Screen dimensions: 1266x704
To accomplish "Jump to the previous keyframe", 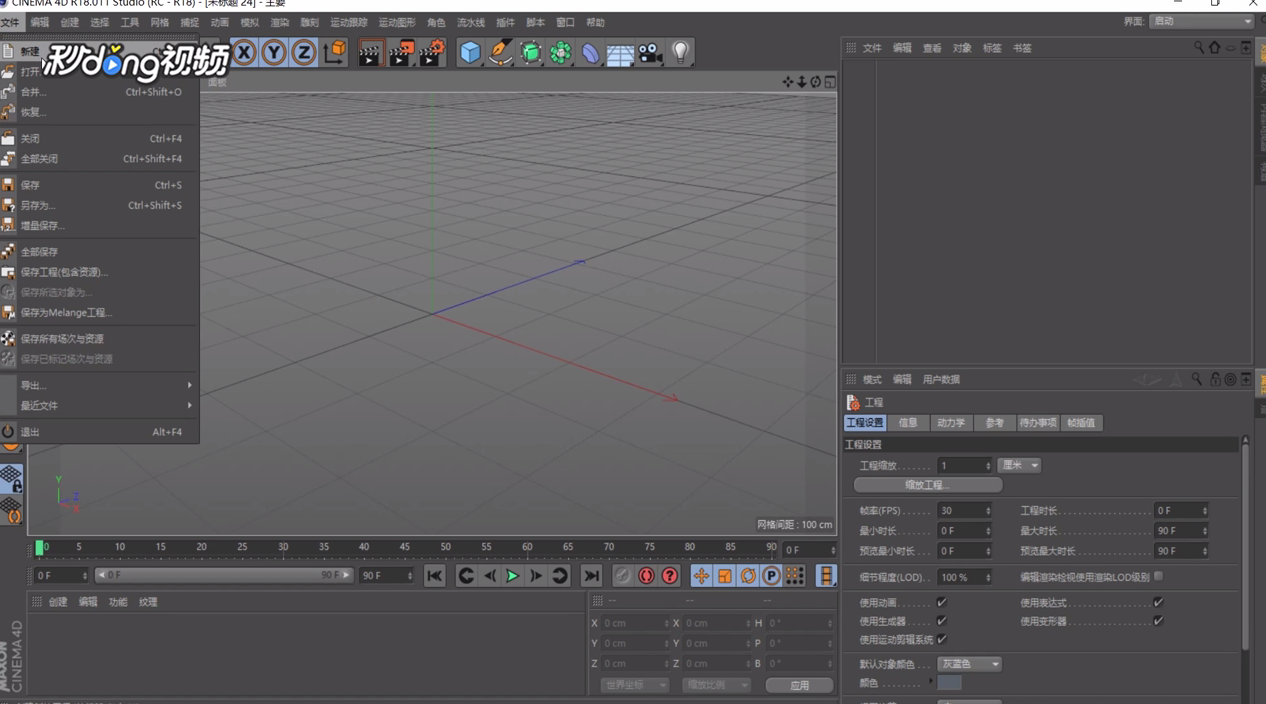I will point(466,576).
